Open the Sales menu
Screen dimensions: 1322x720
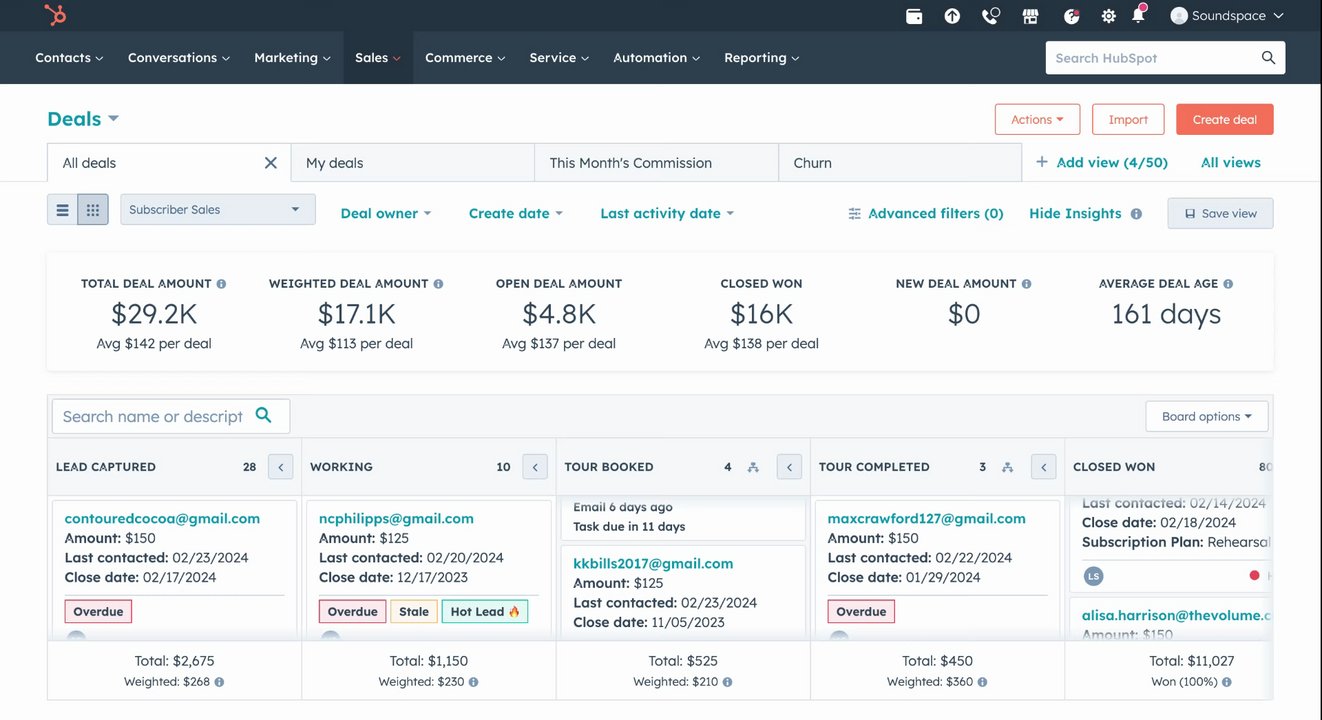pyautogui.click(x=377, y=58)
